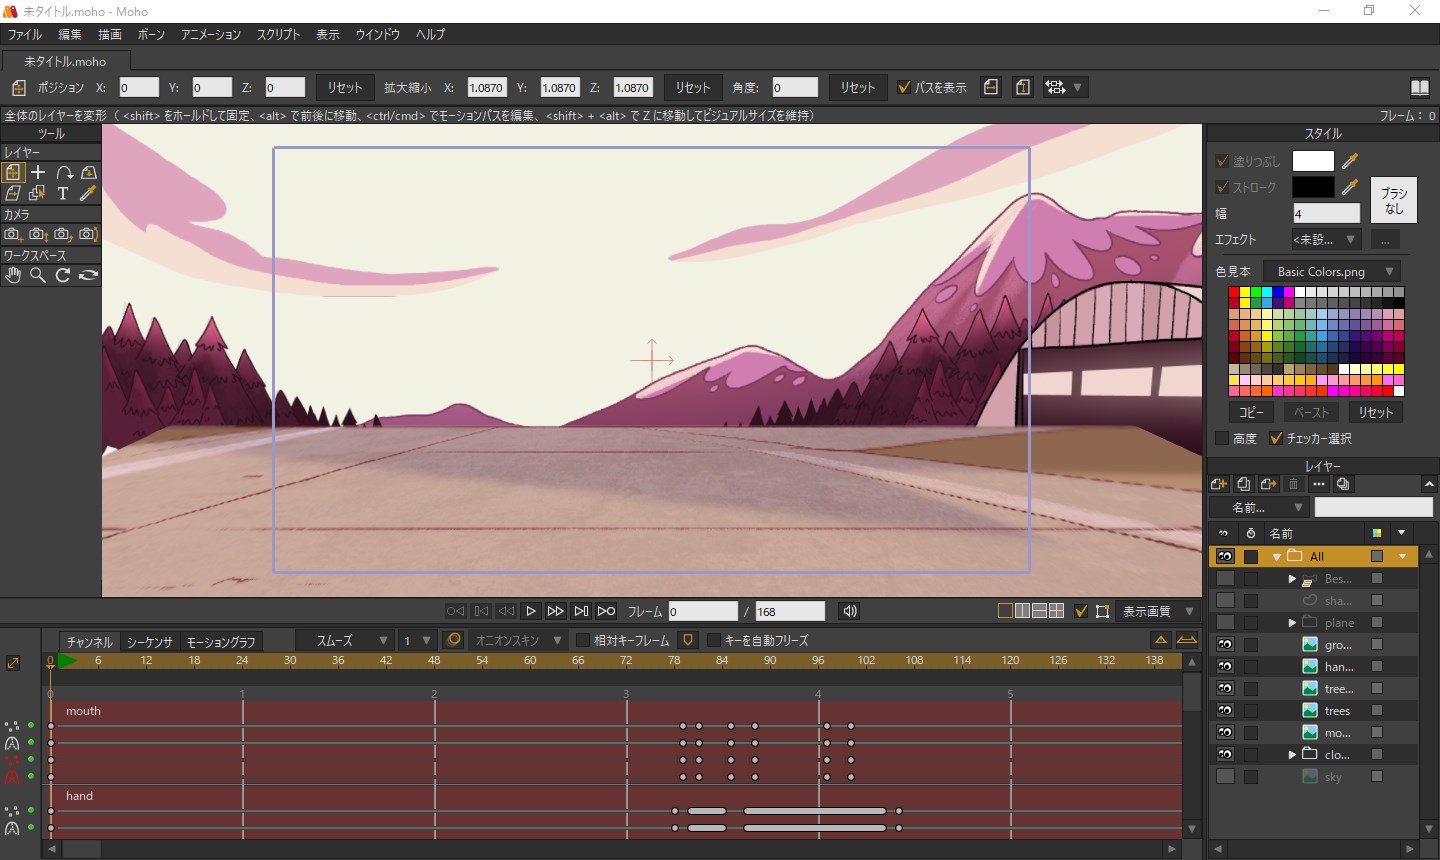The width and height of the screenshot is (1440, 860).
Task: Toggle the チェッカー選択 checkbox
Action: [x=1276, y=438]
